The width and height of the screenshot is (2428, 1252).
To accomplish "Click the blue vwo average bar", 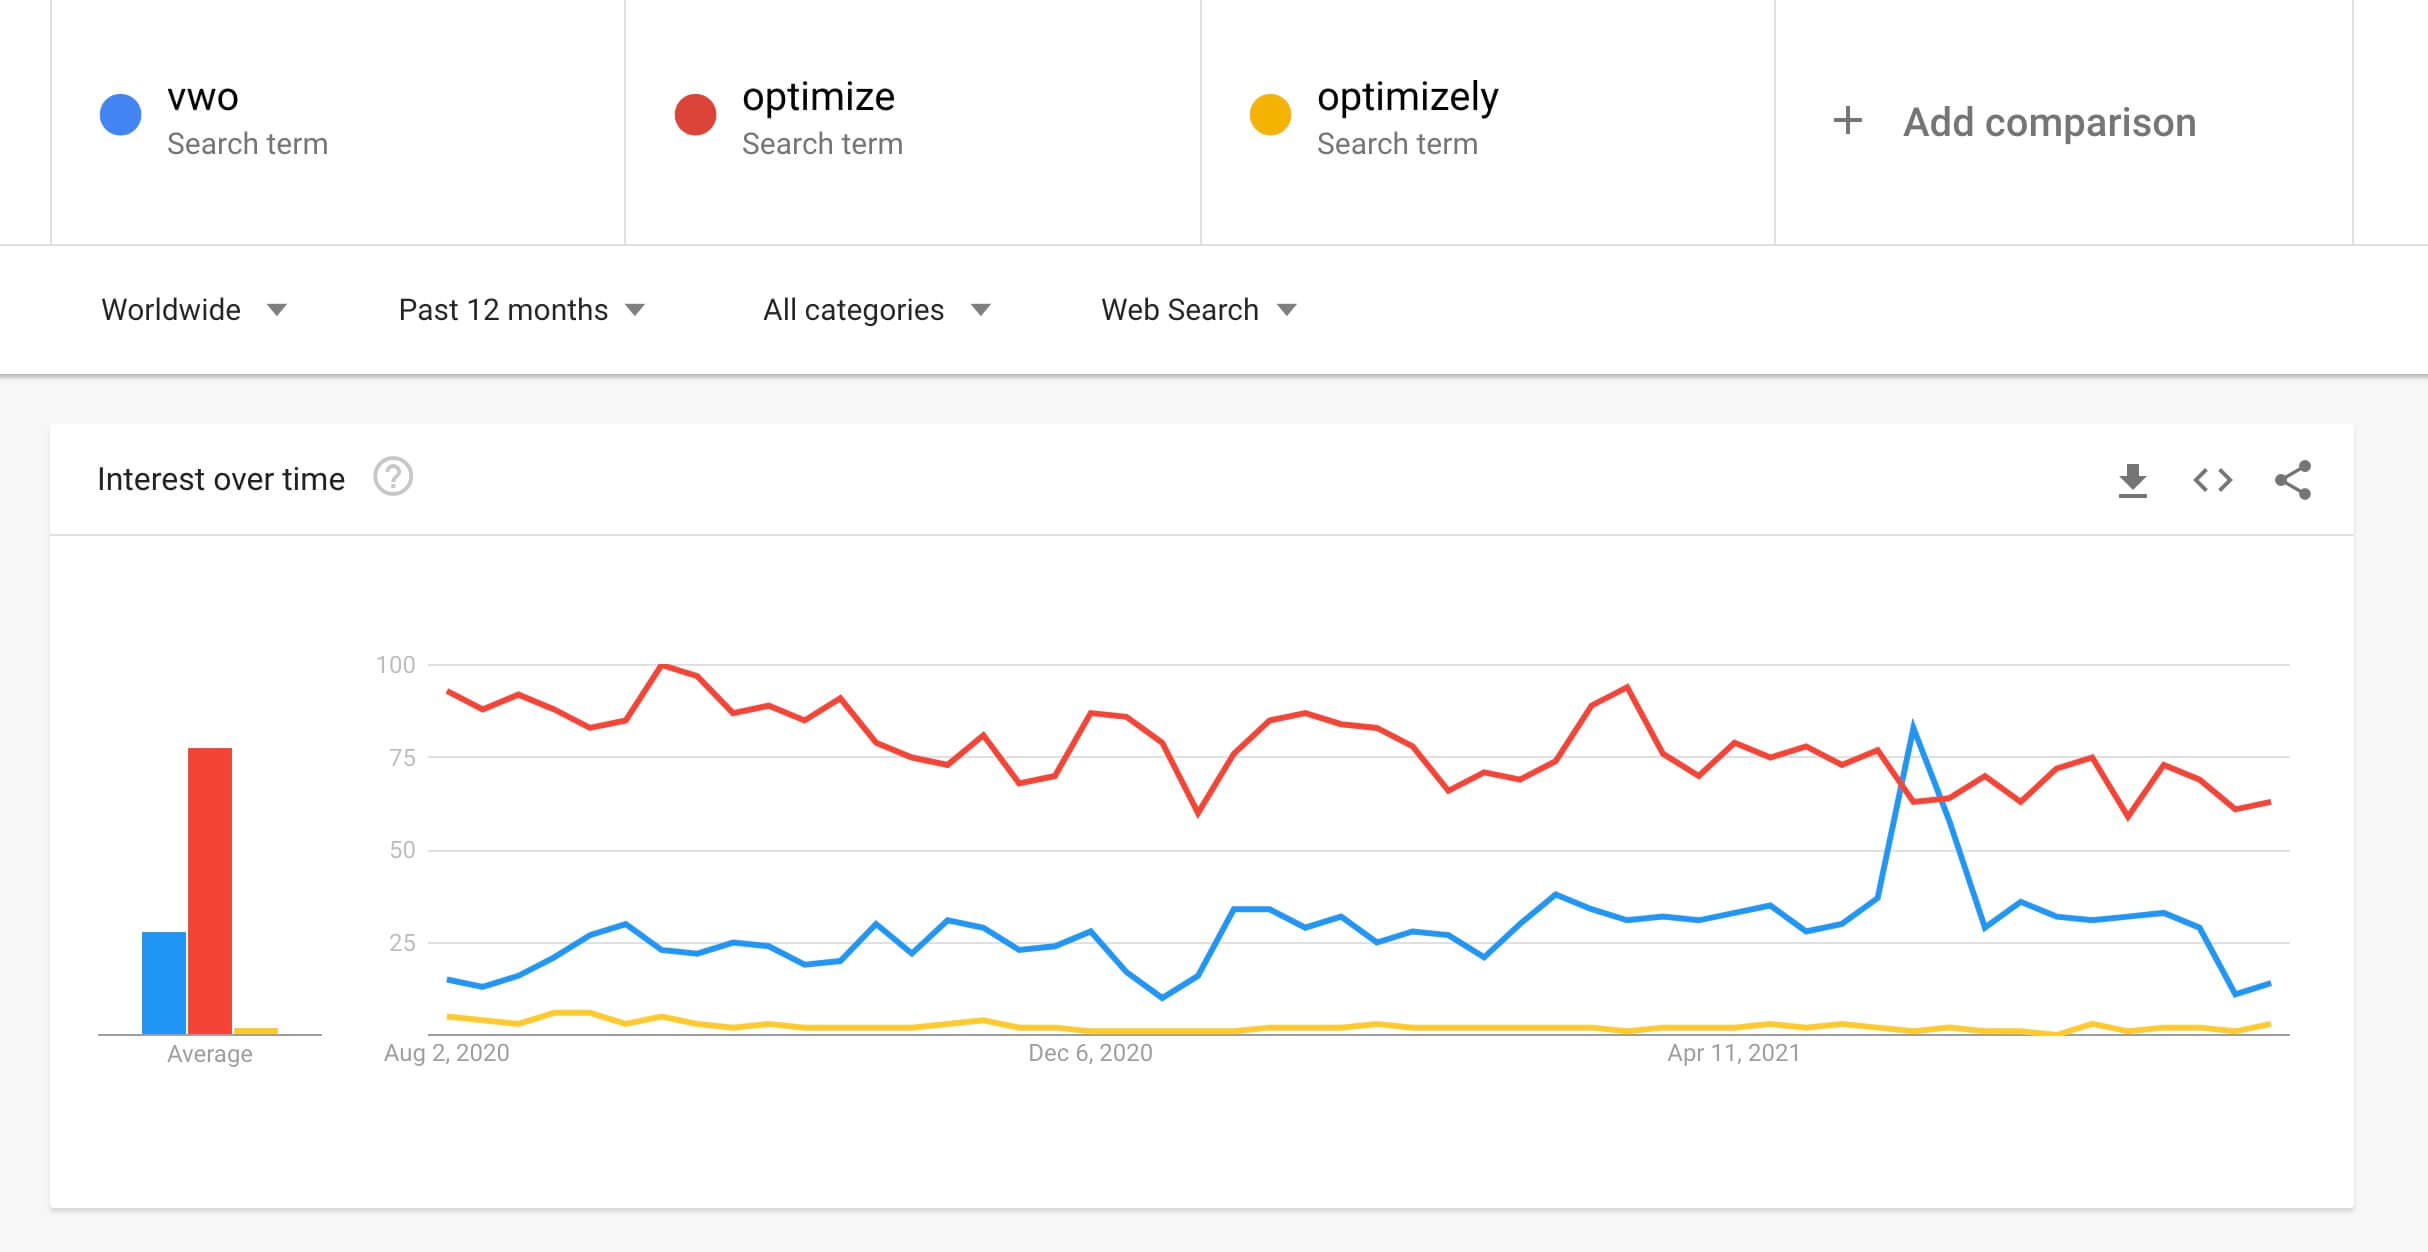I will coord(164,983).
